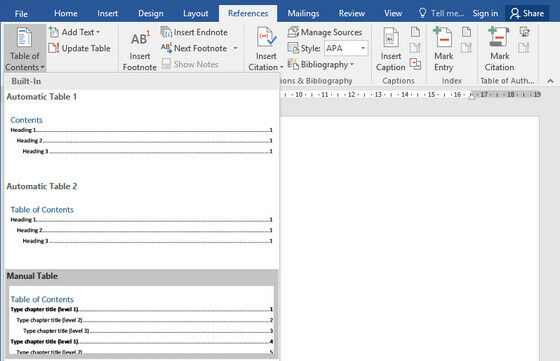Image resolution: width=560 pixels, height=361 pixels.
Task: Click the Insert Caption icon
Action: point(391,37)
